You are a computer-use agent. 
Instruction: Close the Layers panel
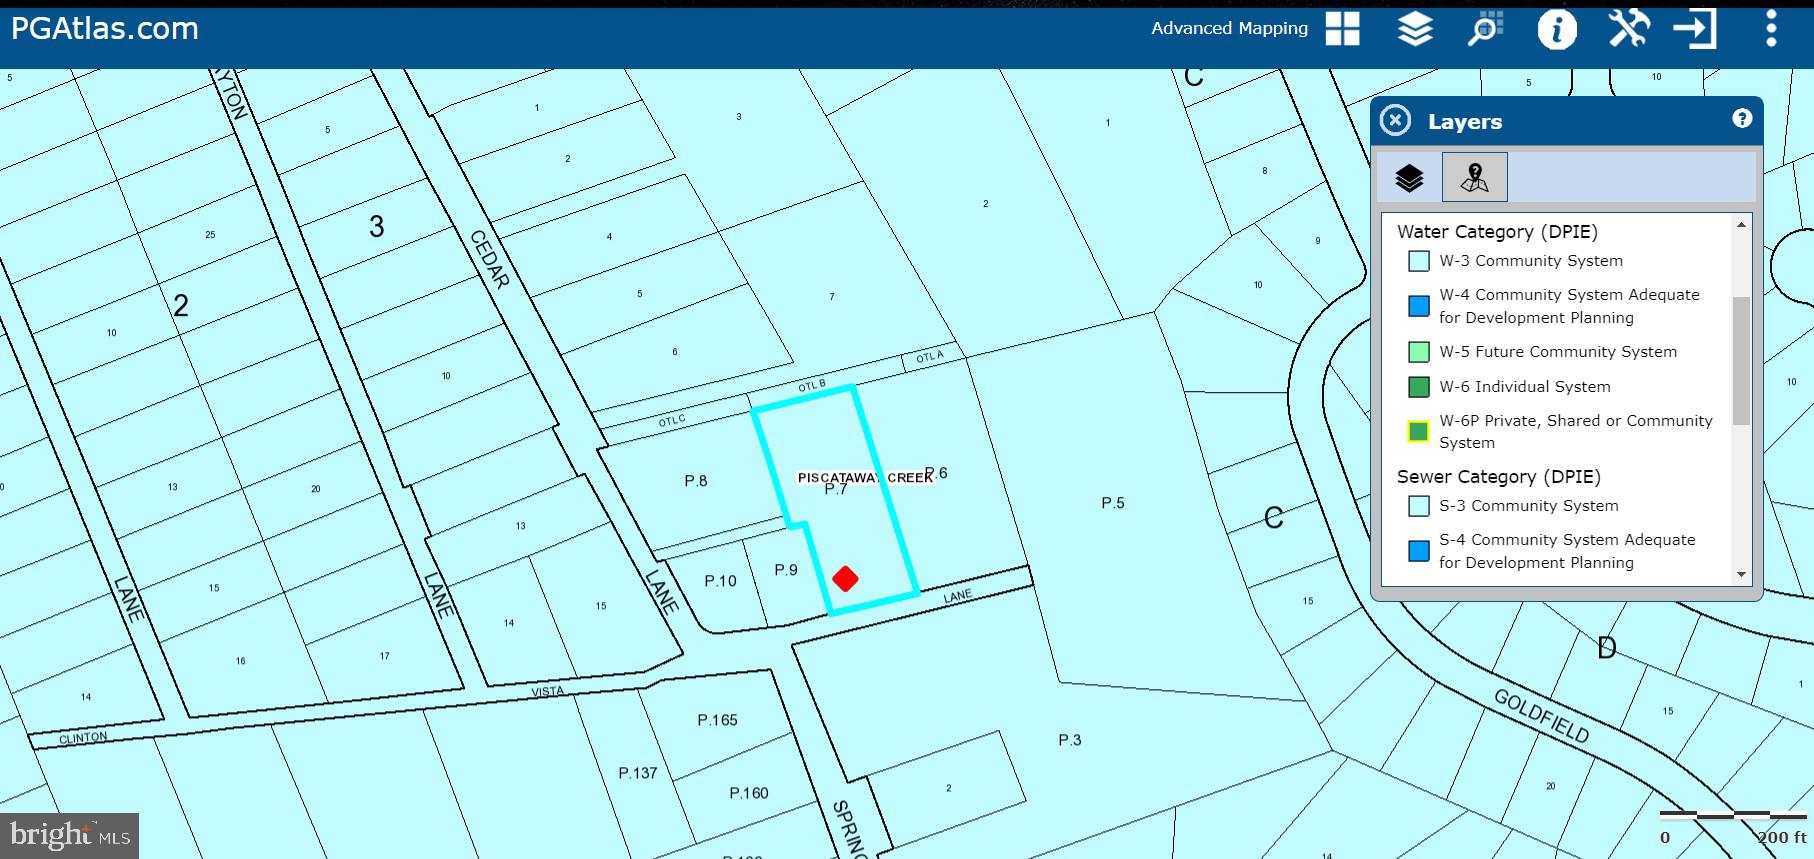1395,121
